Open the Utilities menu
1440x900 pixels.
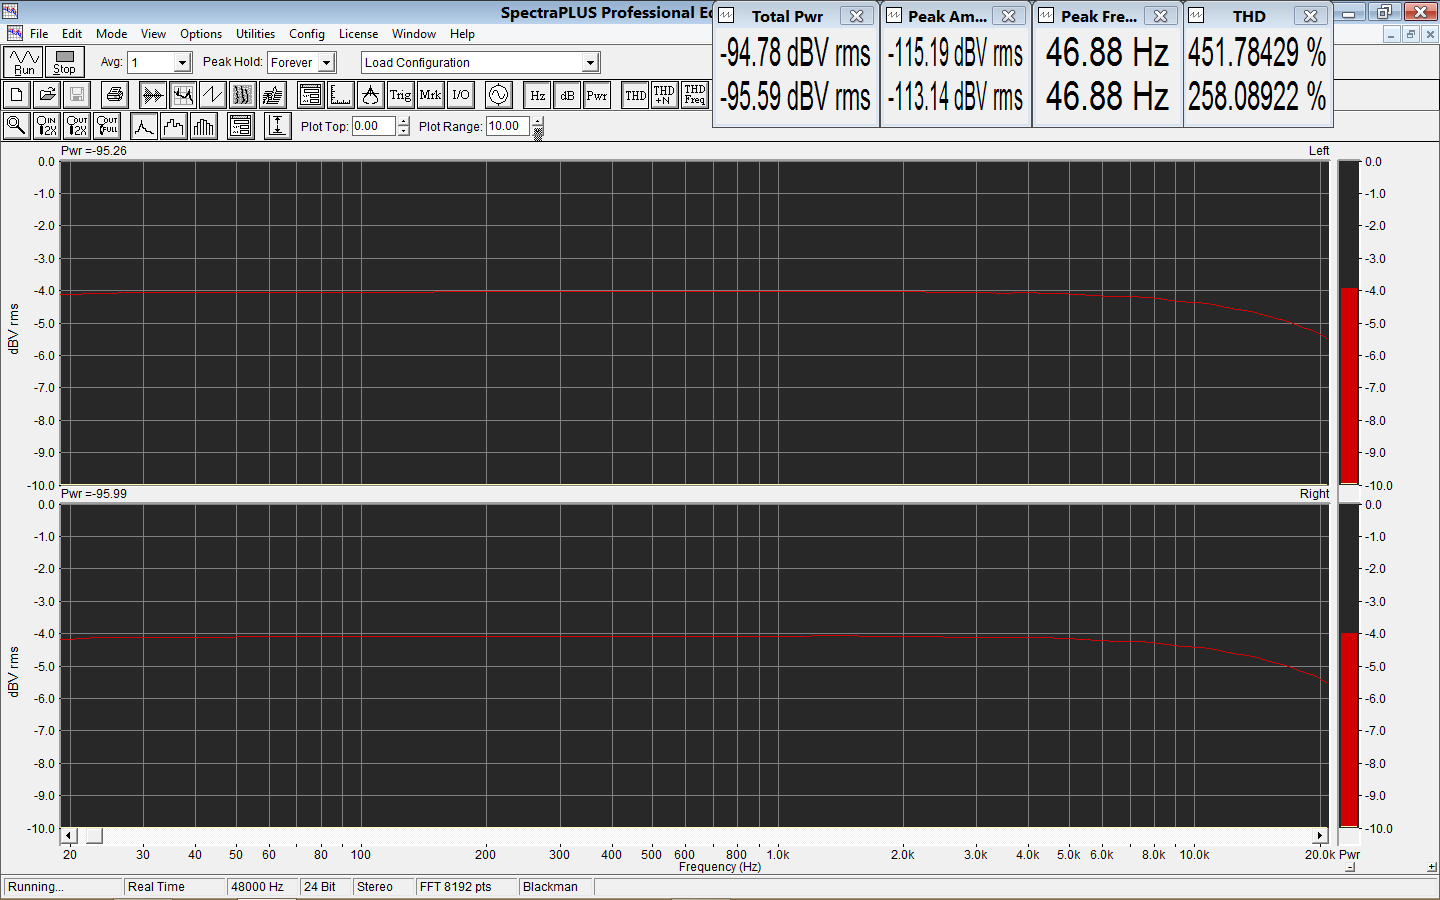(x=255, y=34)
